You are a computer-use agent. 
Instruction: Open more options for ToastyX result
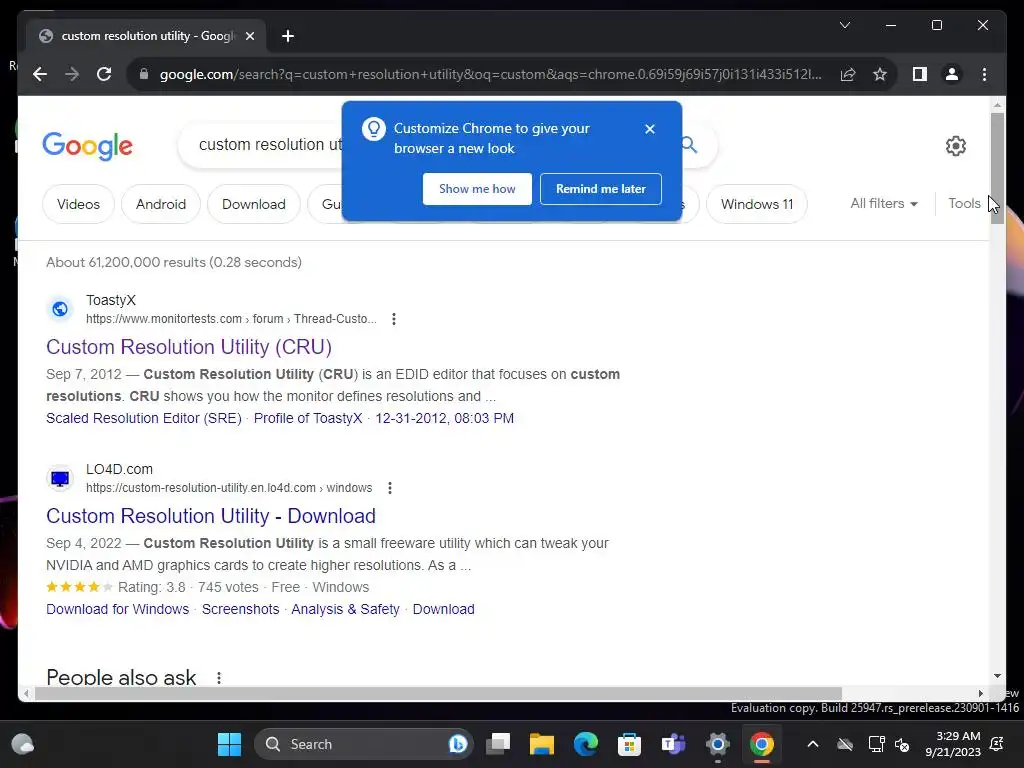(x=393, y=319)
